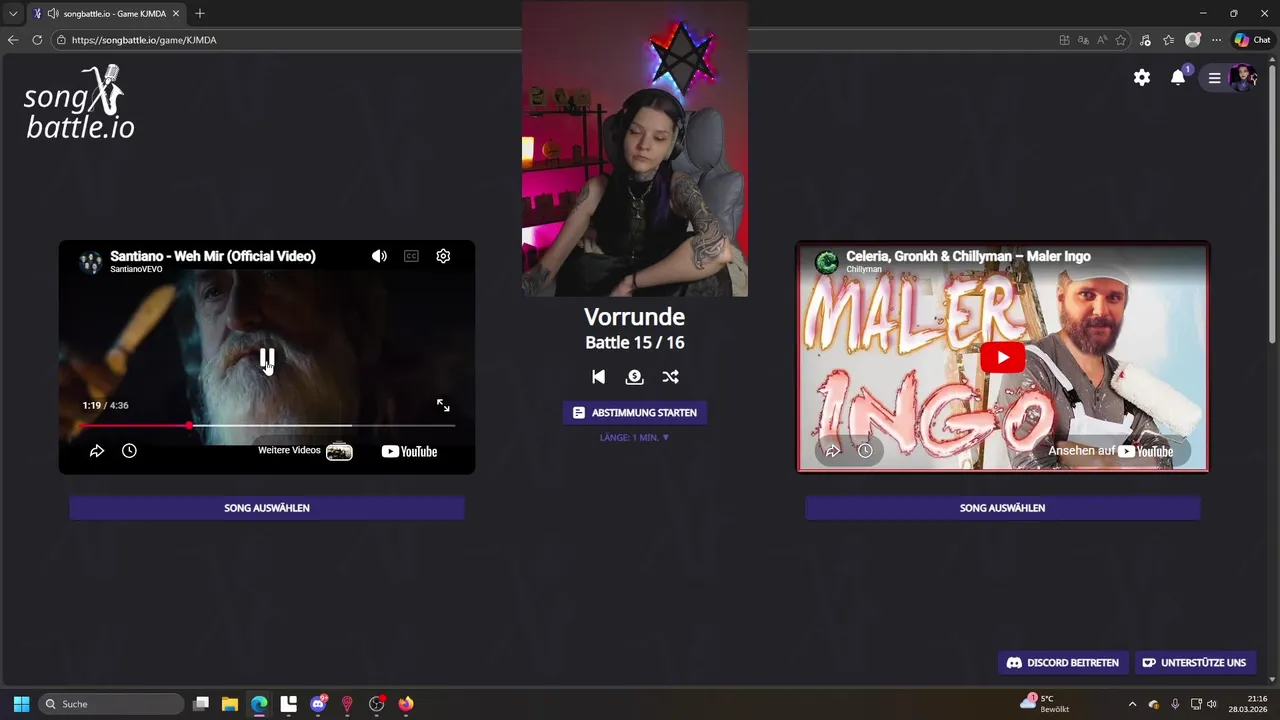Image resolution: width=1280 pixels, height=720 pixels.
Task: Go back in the browser
Action: point(13,40)
